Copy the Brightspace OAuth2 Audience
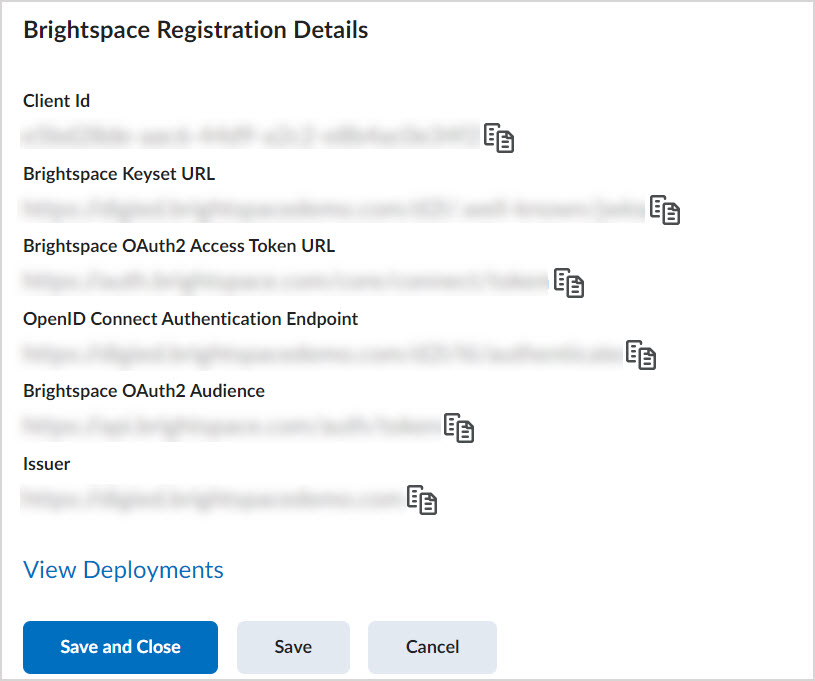This screenshot has height=681, width=815. [x=460, y=428]
